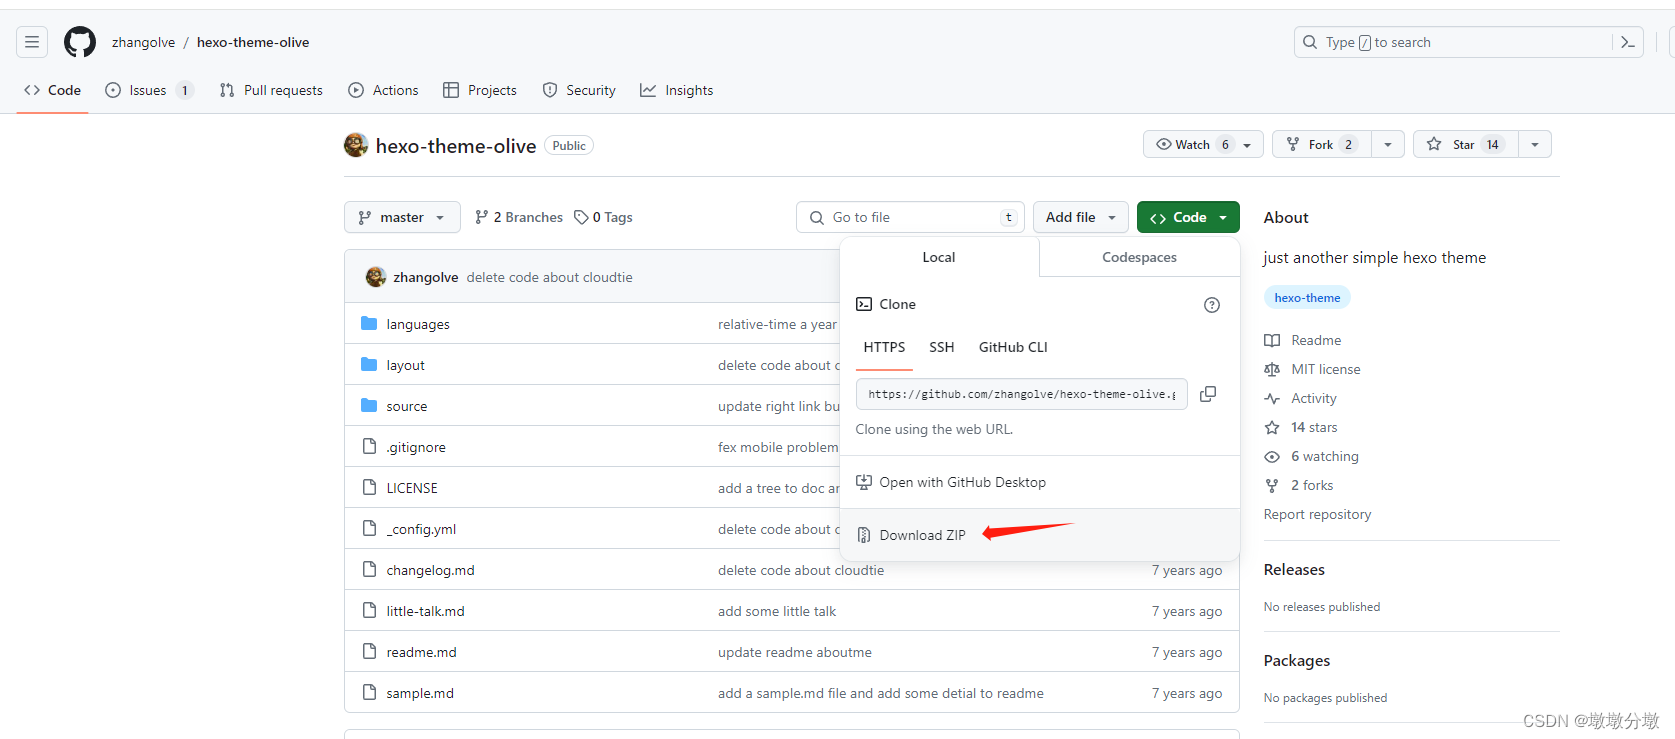
Task: Open commit message 'update readme aboutme'
Action: [x=794, y=652]
